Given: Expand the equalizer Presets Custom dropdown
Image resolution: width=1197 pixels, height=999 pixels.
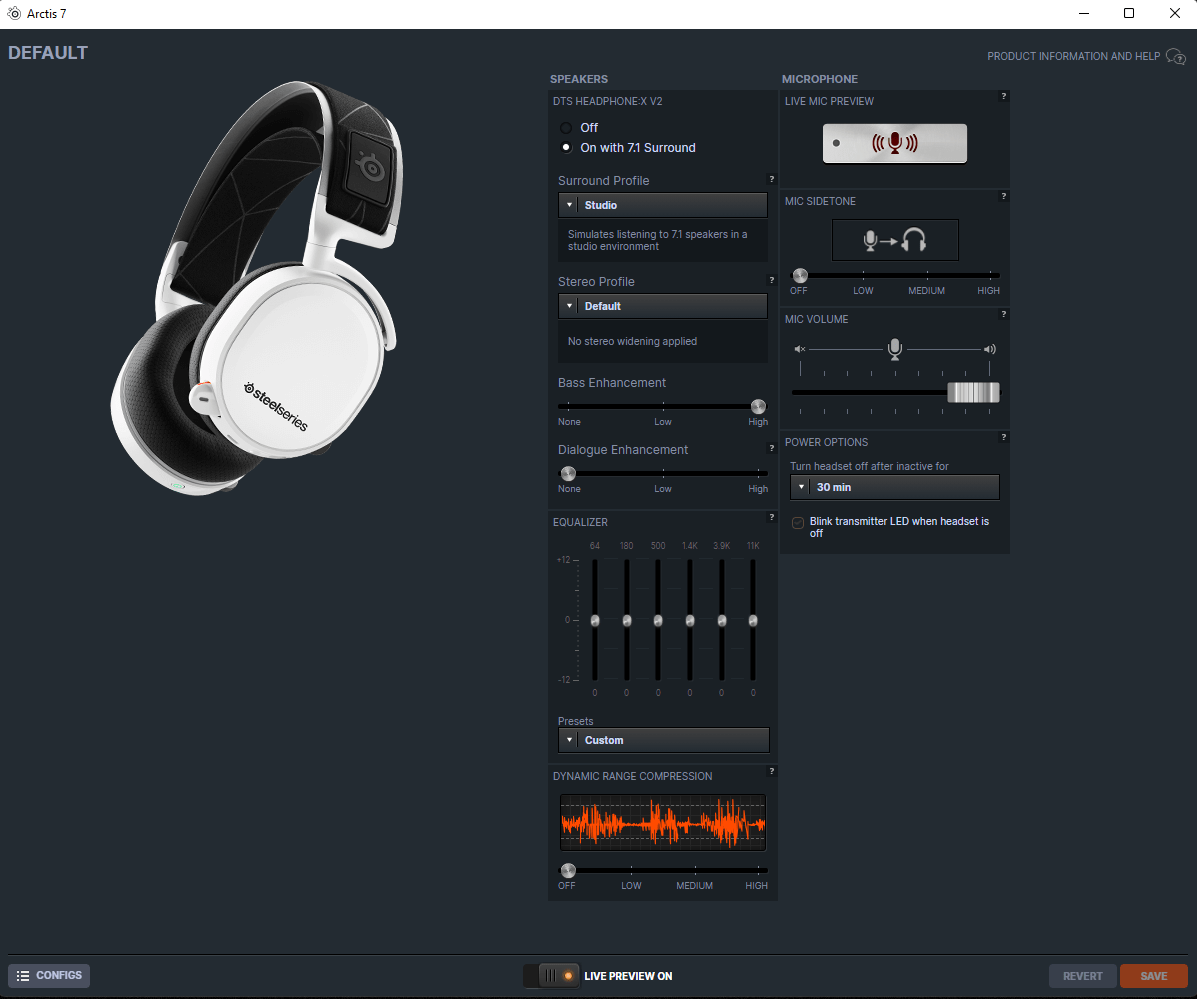Looking at the screenshot, I should [663, 740].
